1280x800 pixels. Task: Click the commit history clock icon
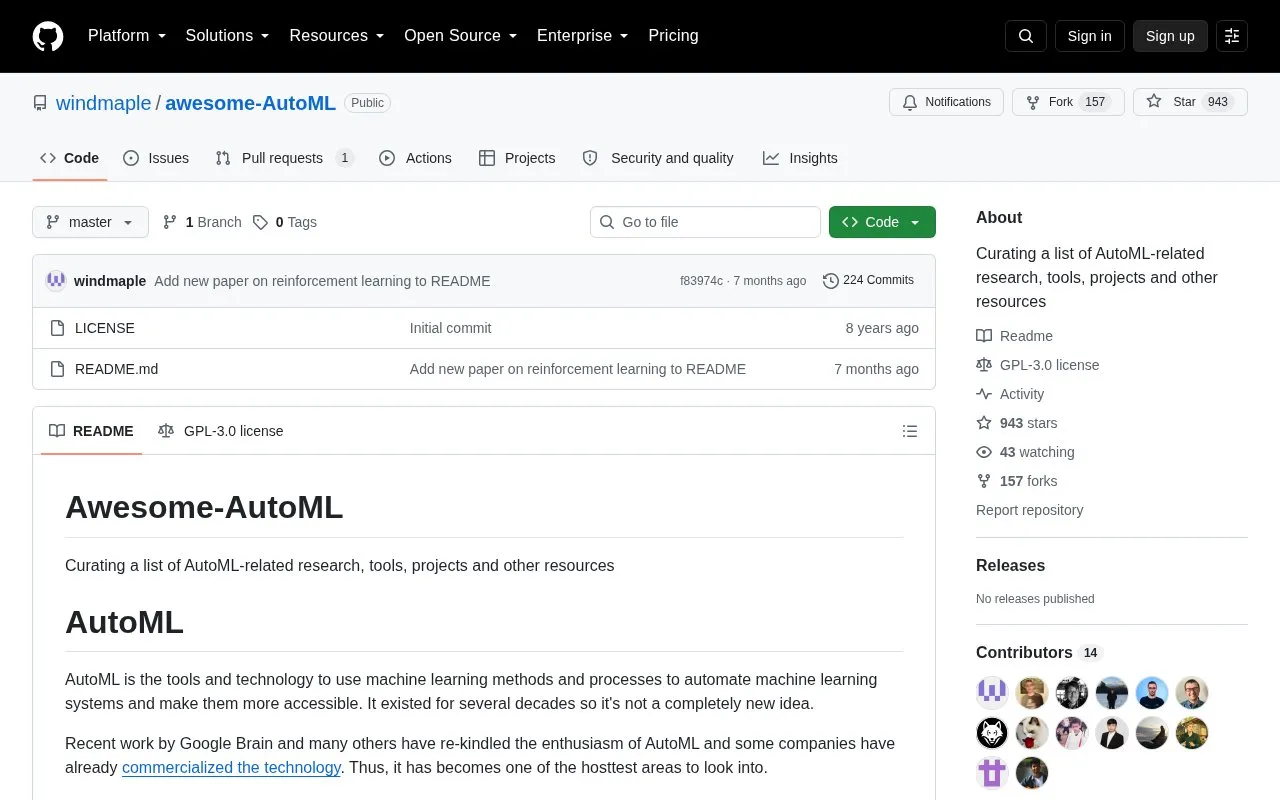point(830,281)
